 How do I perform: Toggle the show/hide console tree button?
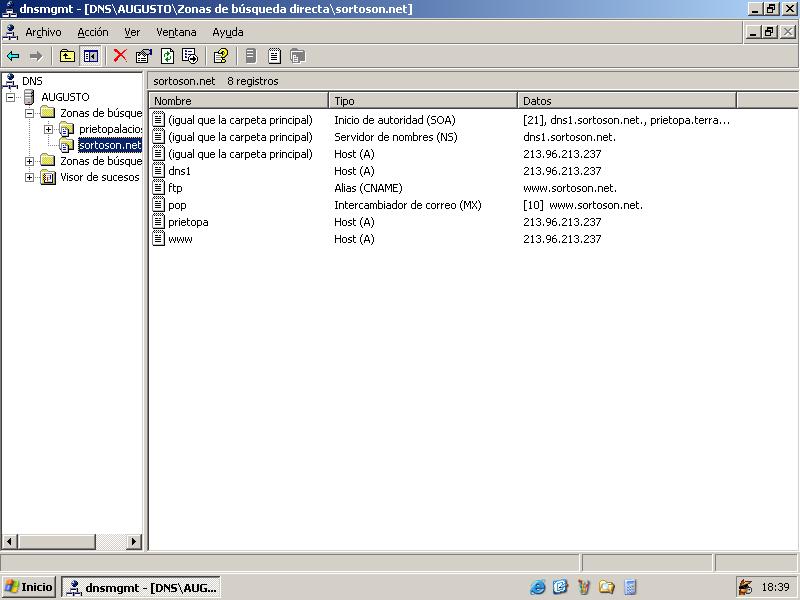91,56
